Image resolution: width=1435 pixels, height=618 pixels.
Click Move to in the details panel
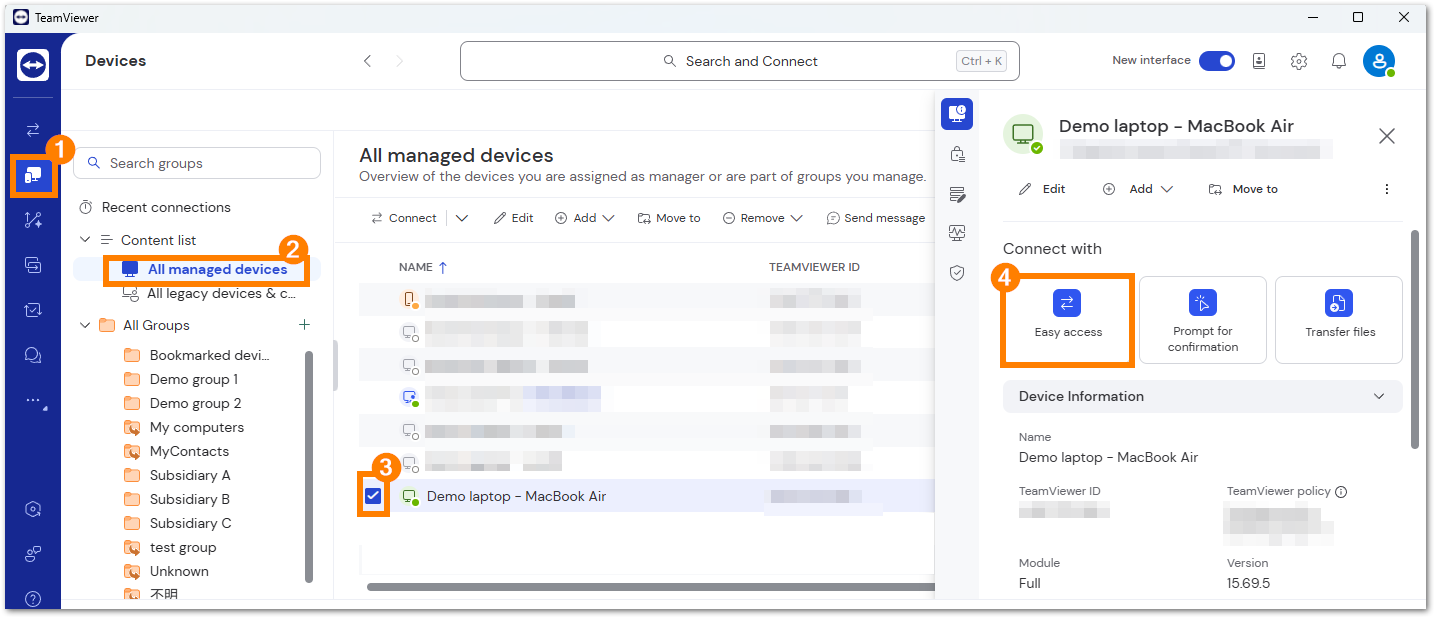coord(1243,189)
